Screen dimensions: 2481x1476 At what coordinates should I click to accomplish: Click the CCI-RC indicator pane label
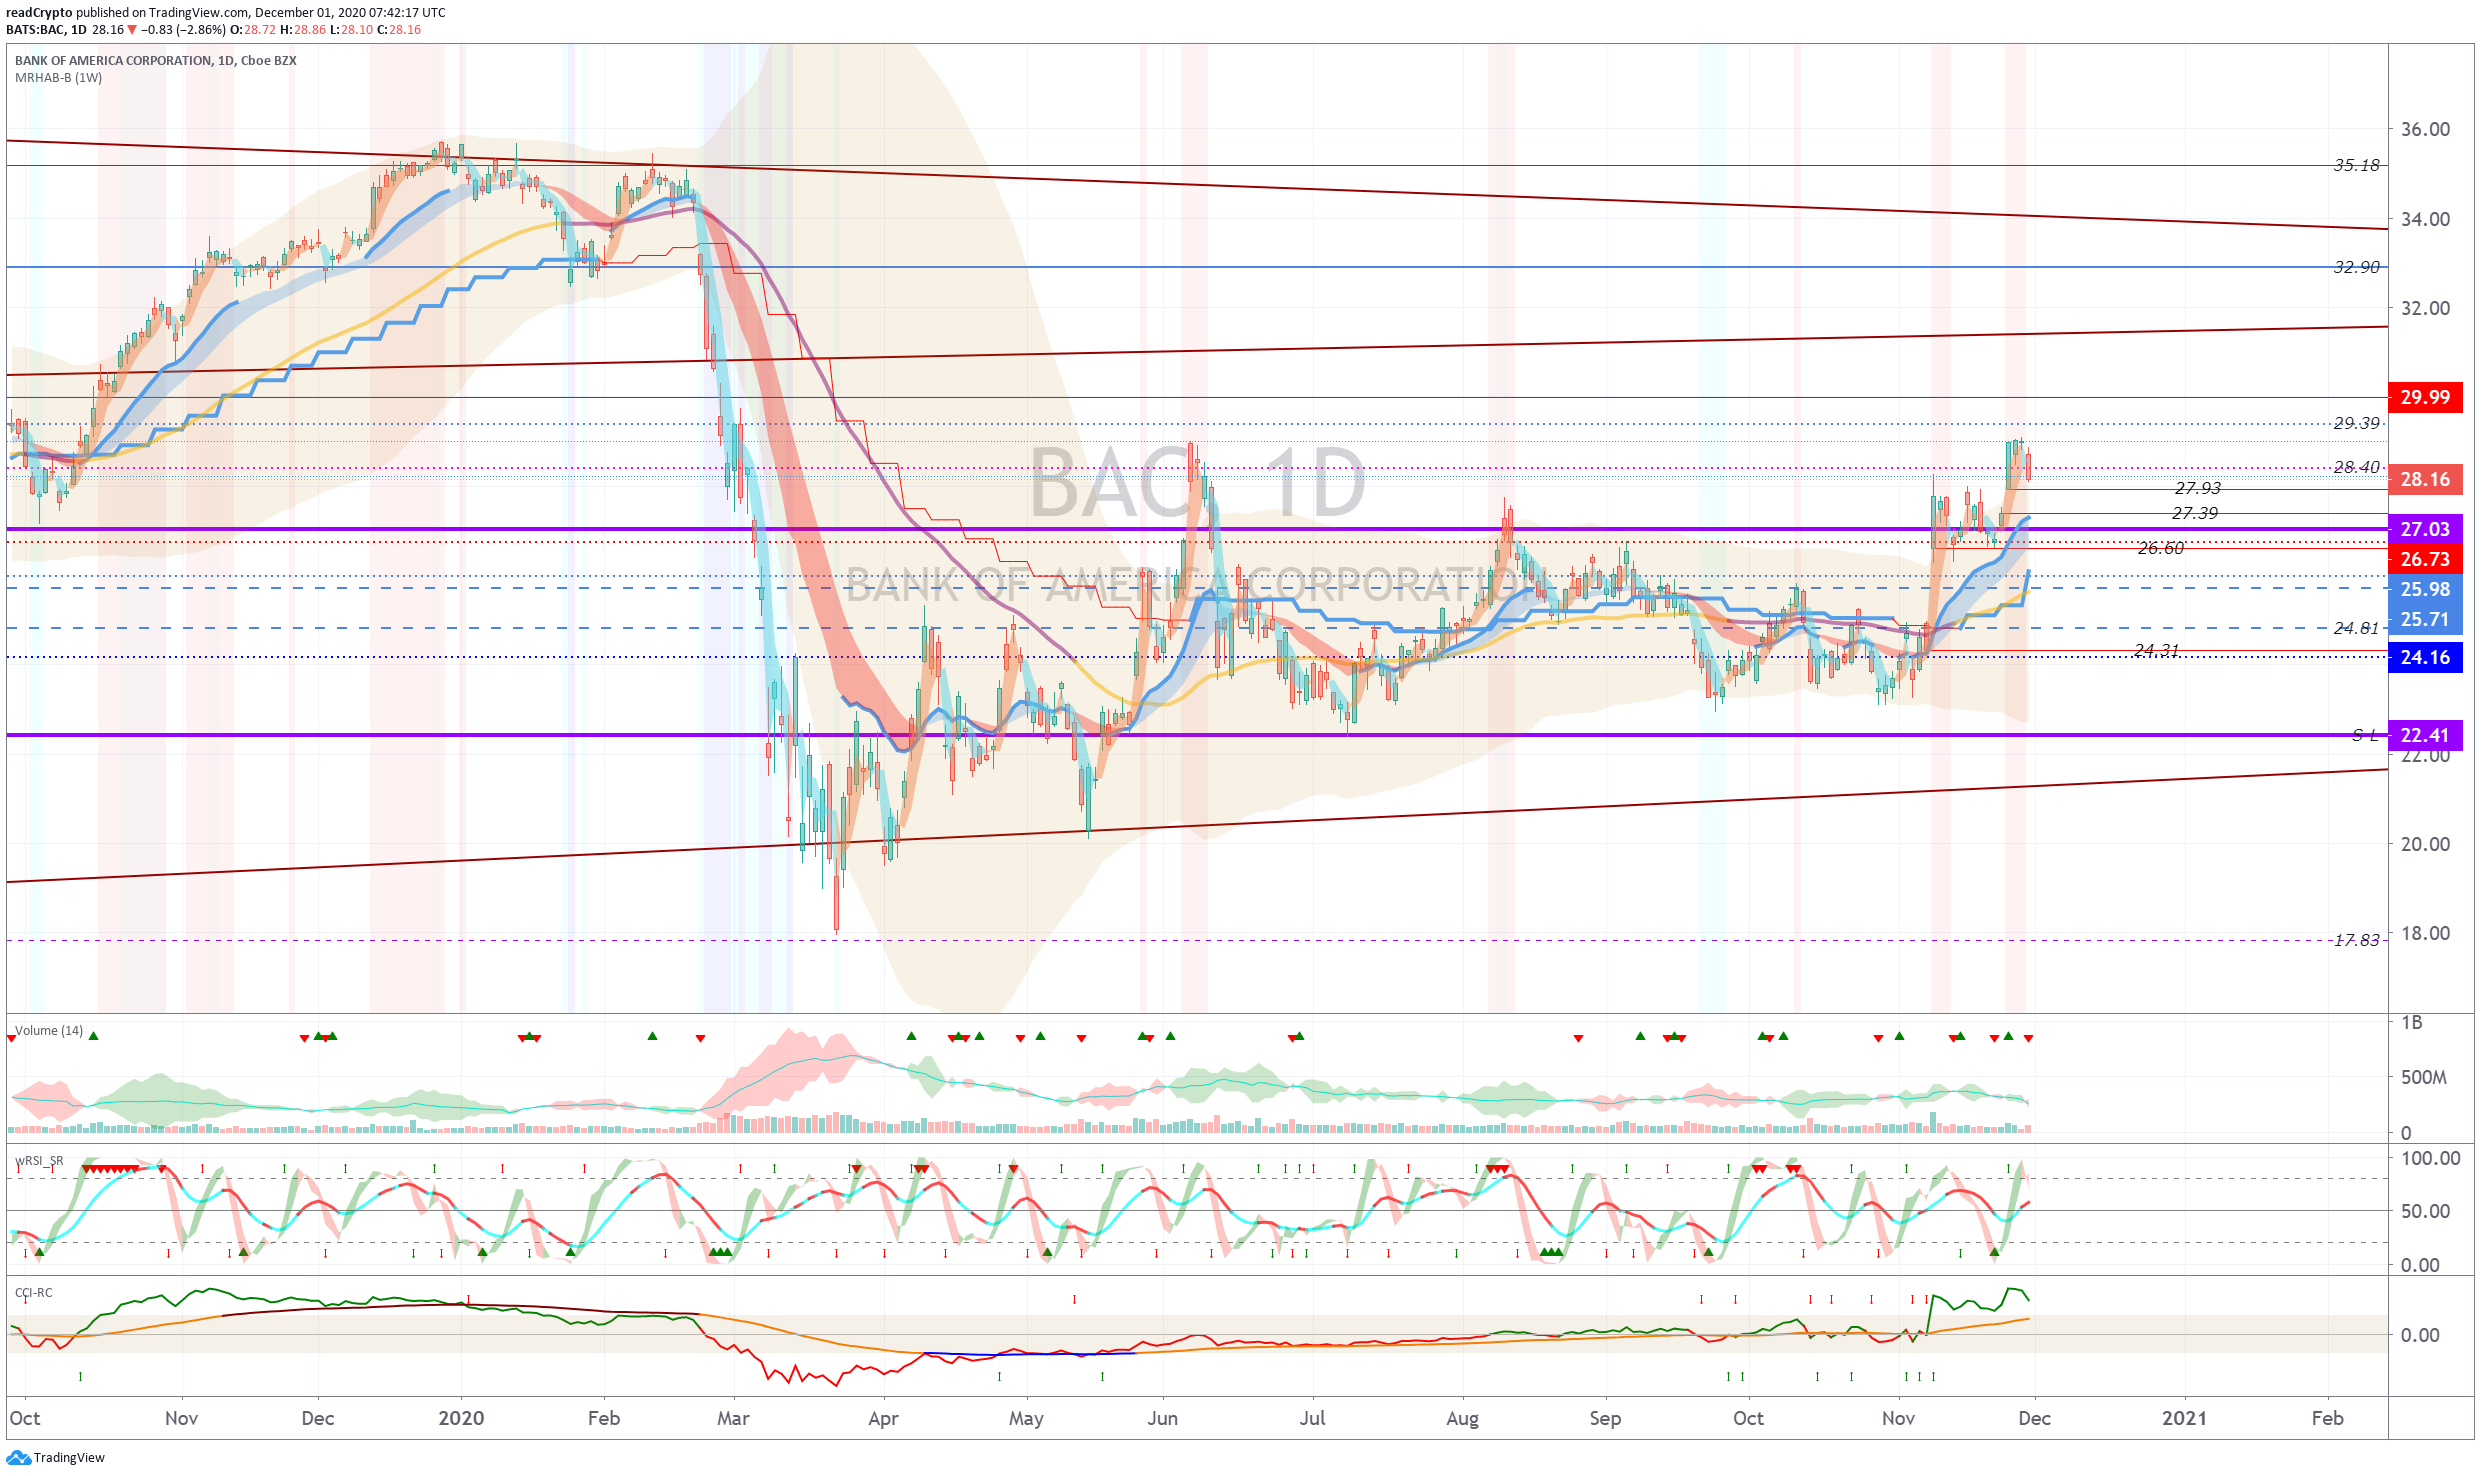(34, 1293)
